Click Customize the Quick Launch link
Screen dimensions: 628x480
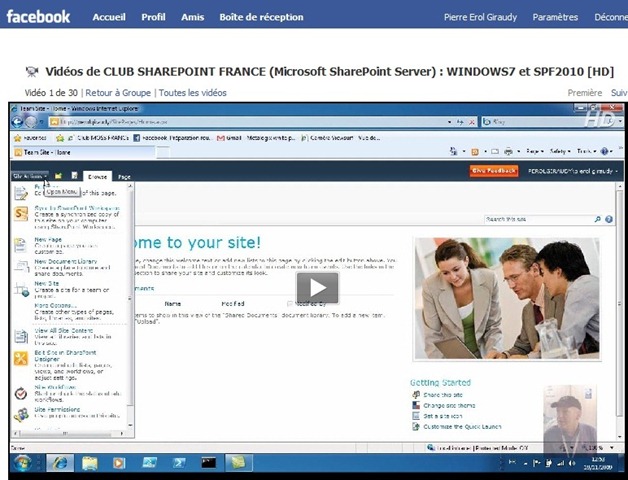click(462, 427)
